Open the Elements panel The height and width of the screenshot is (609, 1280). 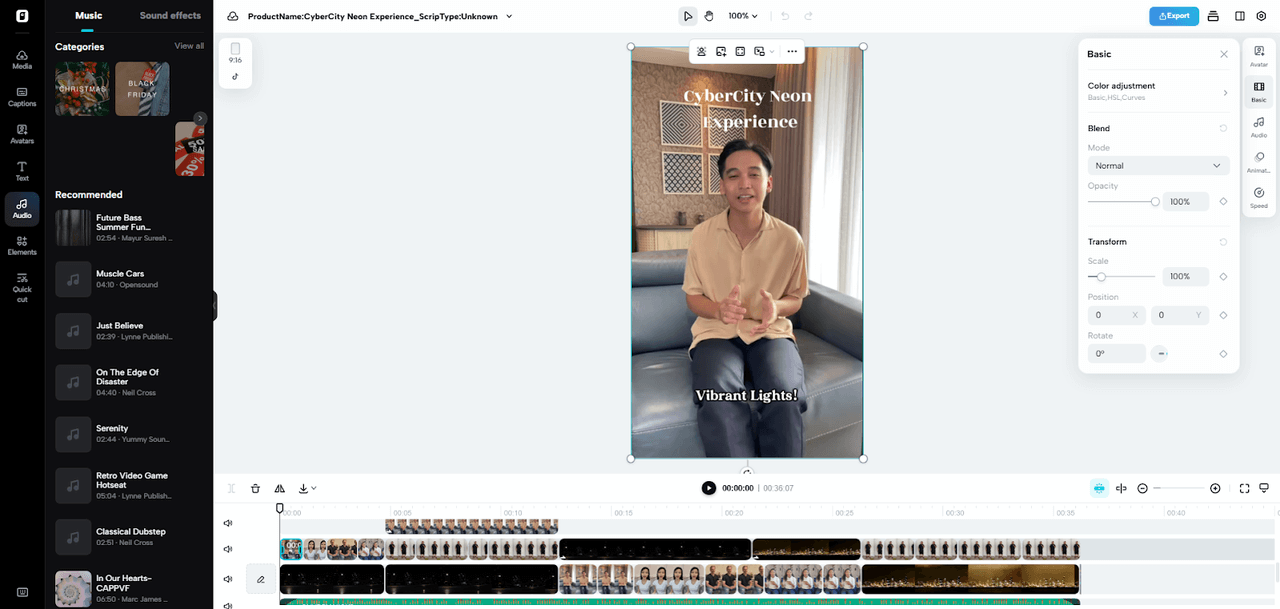tap(22, 245)
